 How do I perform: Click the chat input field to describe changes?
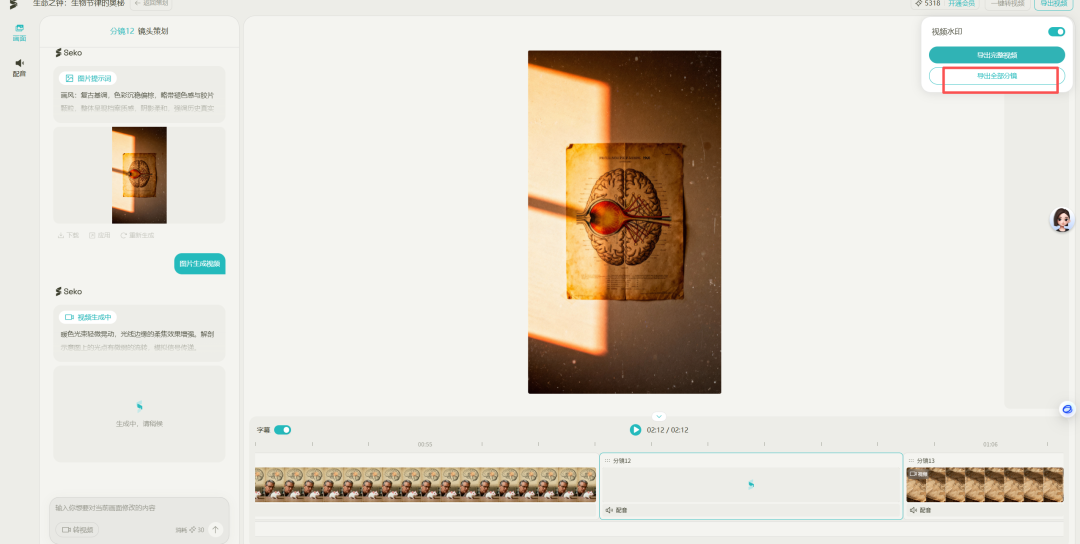138,508
